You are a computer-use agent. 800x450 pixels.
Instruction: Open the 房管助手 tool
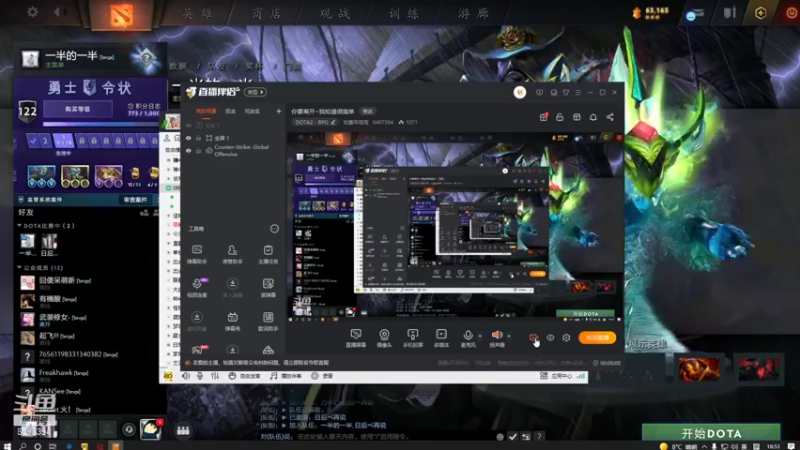point(232,254)
